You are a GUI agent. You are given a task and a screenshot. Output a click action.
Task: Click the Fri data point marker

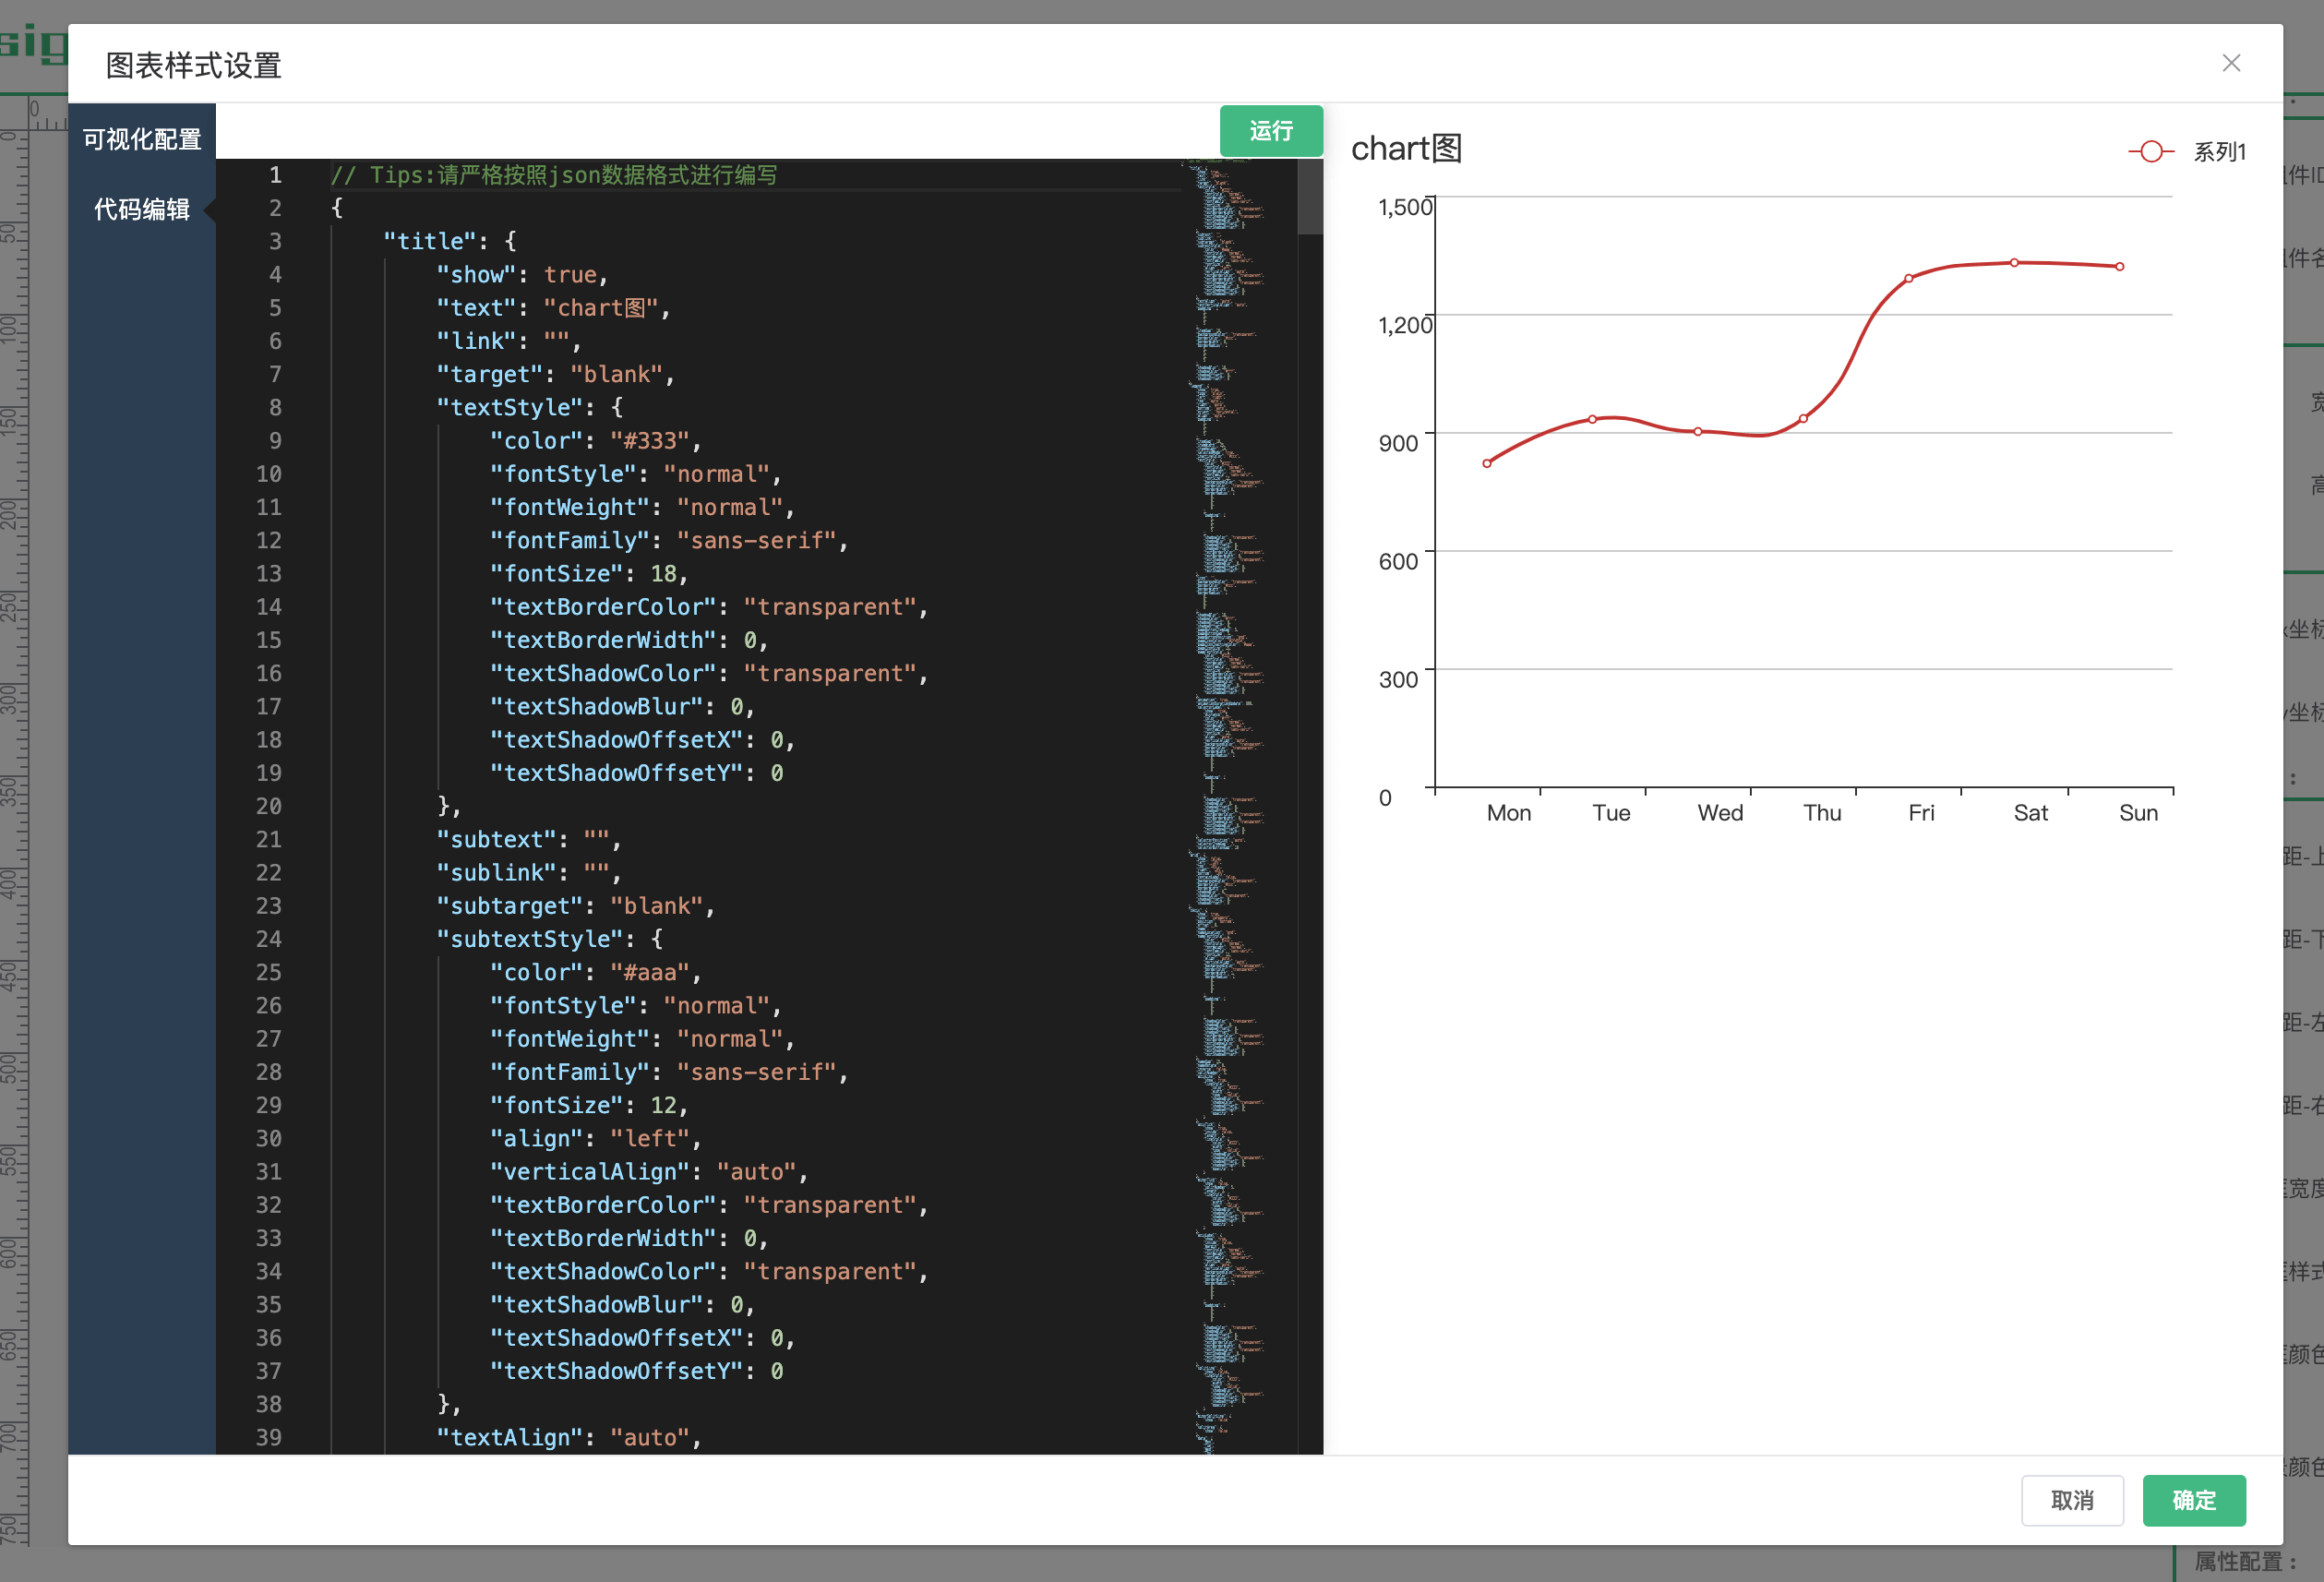(x=1909, y=278)
